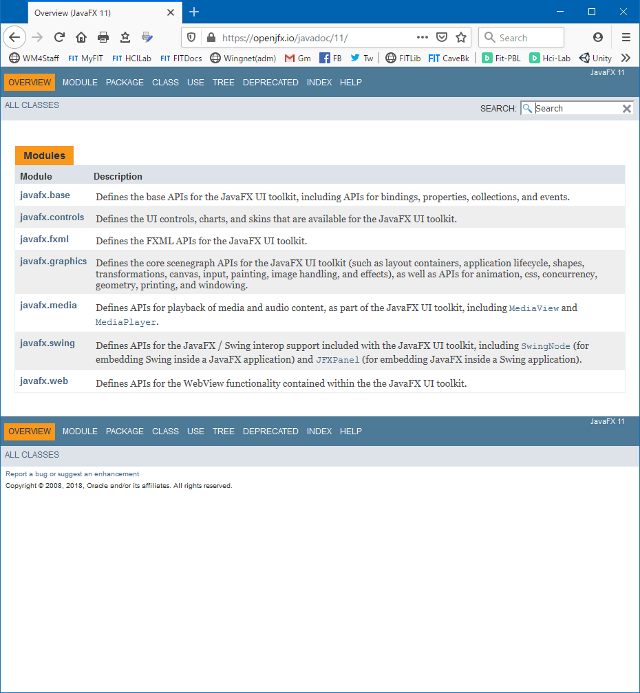
Task: Click the browser reload button
Action: (x=59, y=37)
